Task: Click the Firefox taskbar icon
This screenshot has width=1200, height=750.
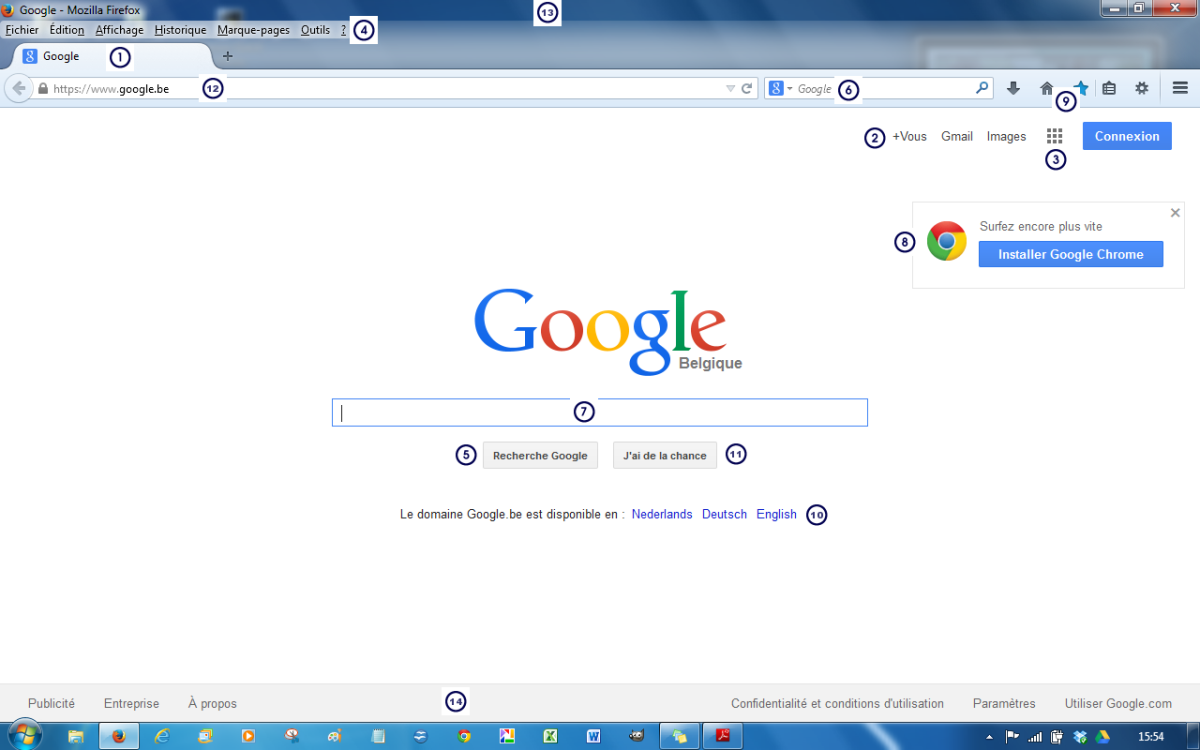Action: pyautogui.click(x=119, y=736)
